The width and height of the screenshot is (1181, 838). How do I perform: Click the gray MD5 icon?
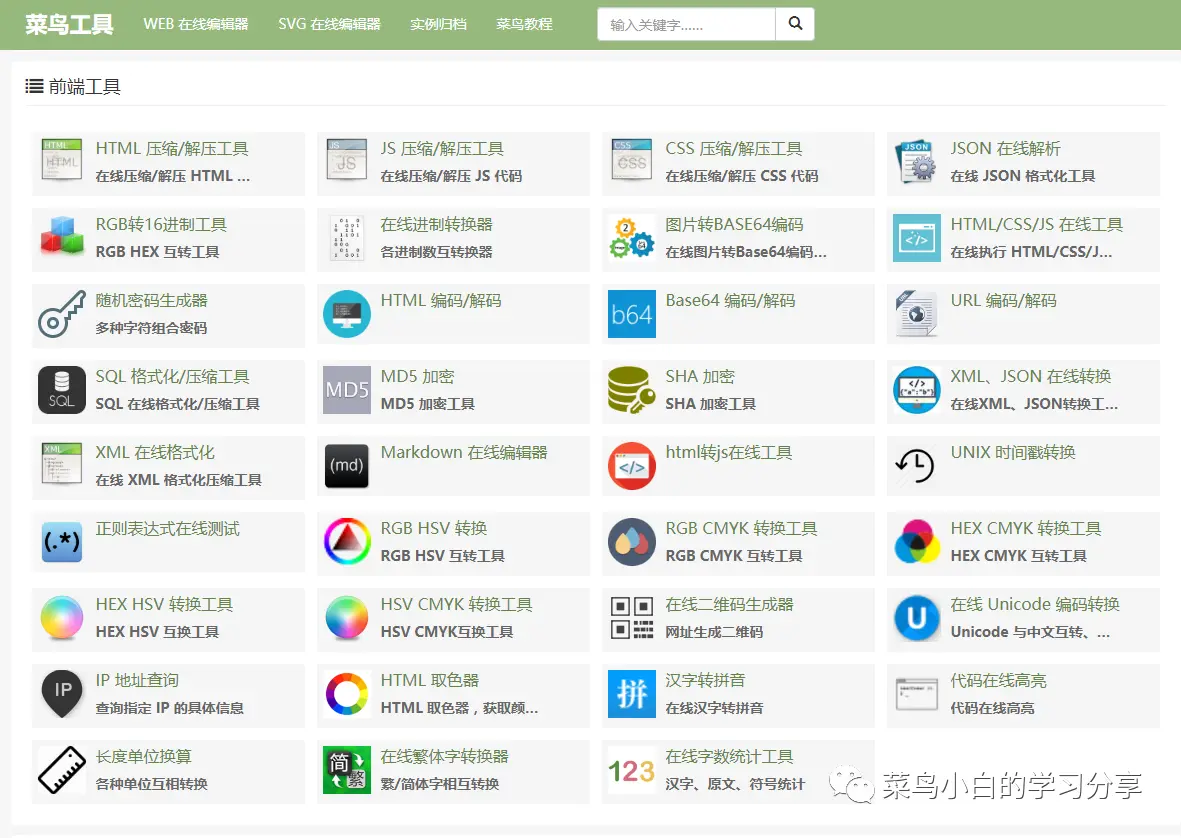pos(346,390)
